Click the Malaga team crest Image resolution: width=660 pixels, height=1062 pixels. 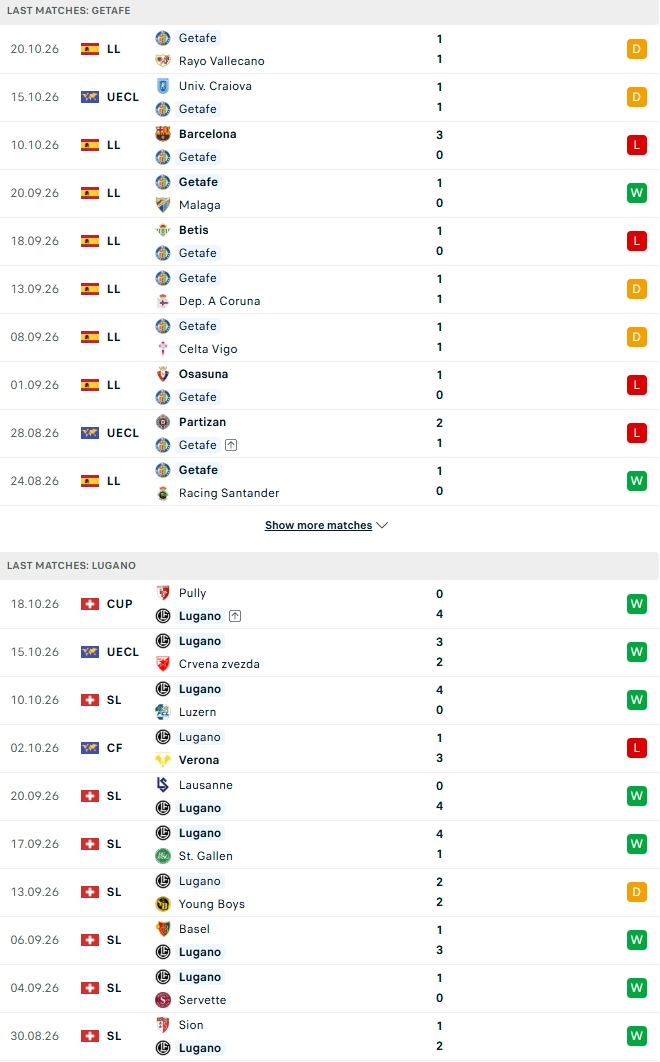coord(163,205)
